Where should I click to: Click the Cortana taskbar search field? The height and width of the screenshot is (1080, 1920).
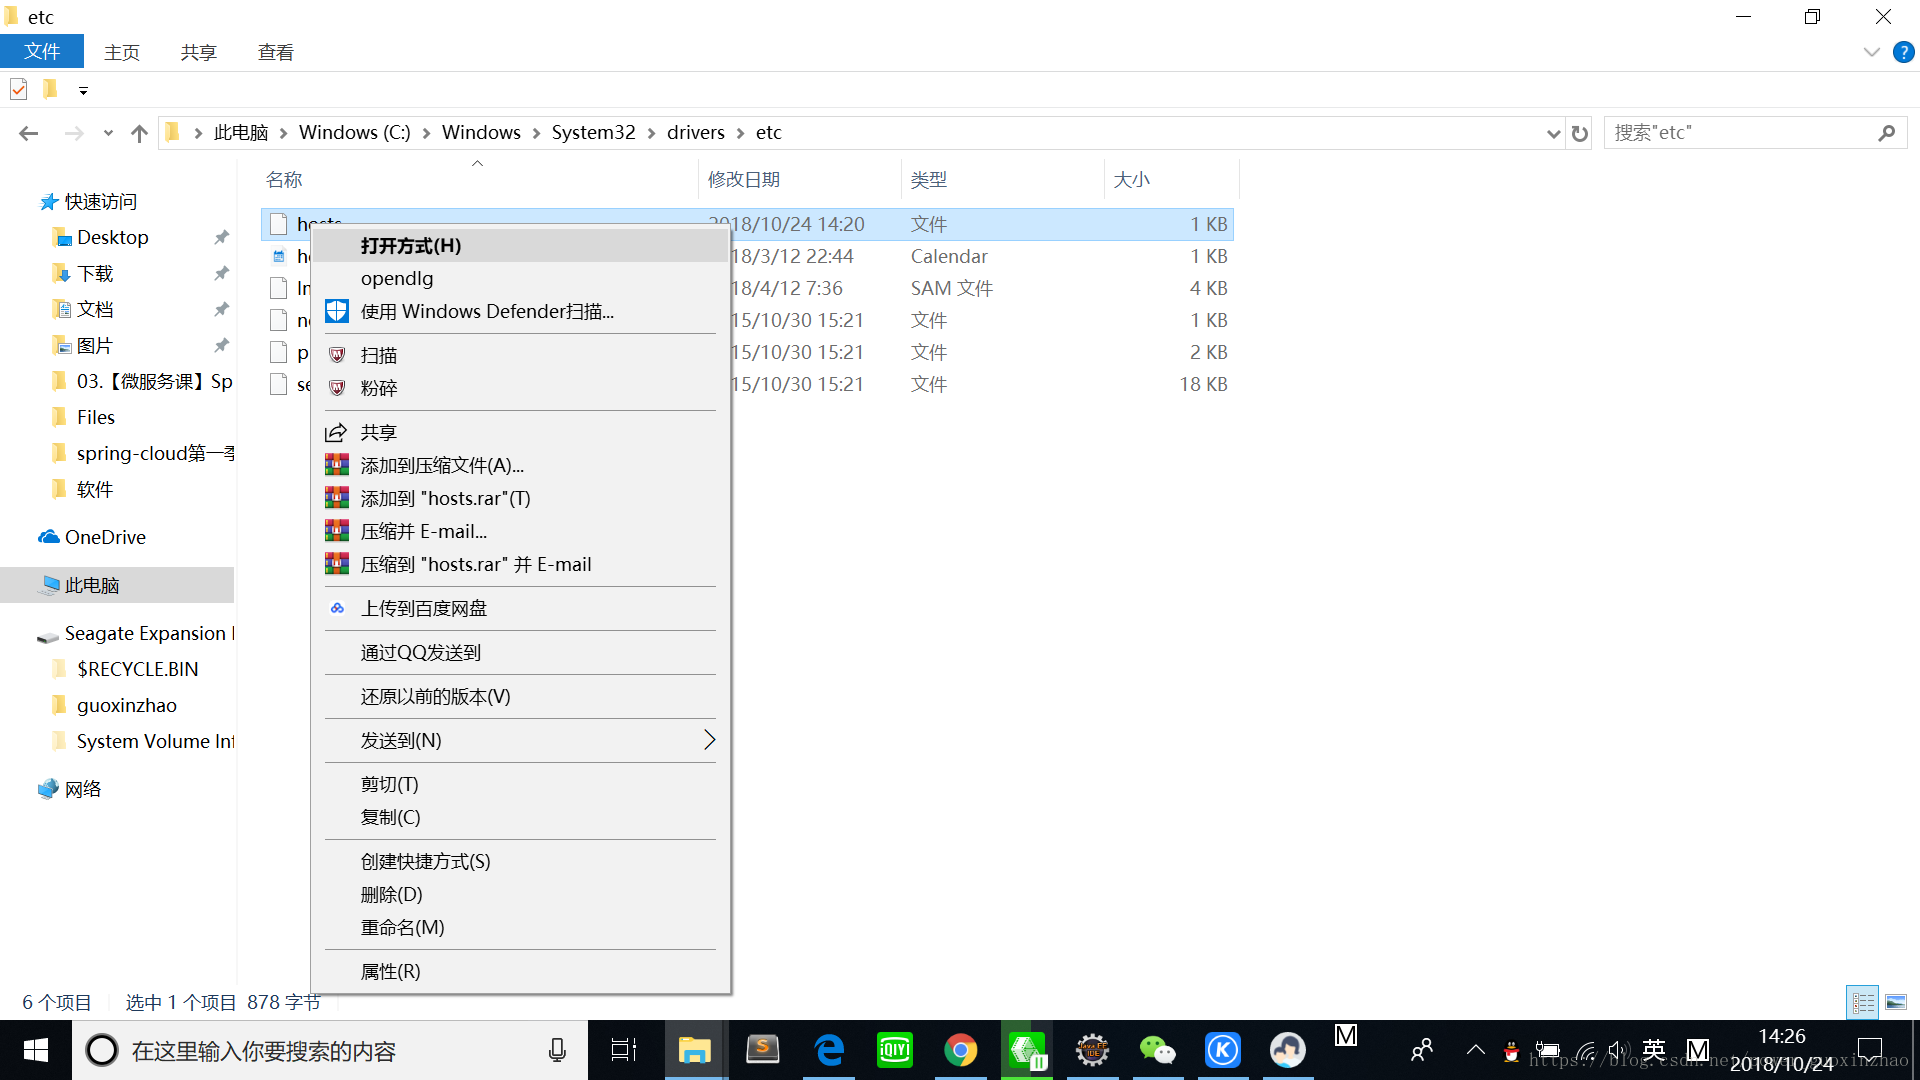tap(330, 1050)
